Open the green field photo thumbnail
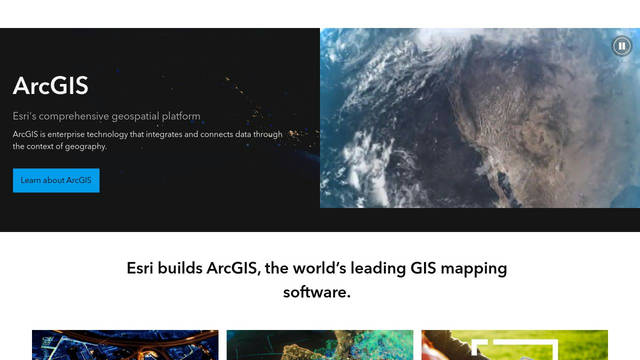This screenshot has height=360, width=640. pyautogui.click(x=515, y=345)
